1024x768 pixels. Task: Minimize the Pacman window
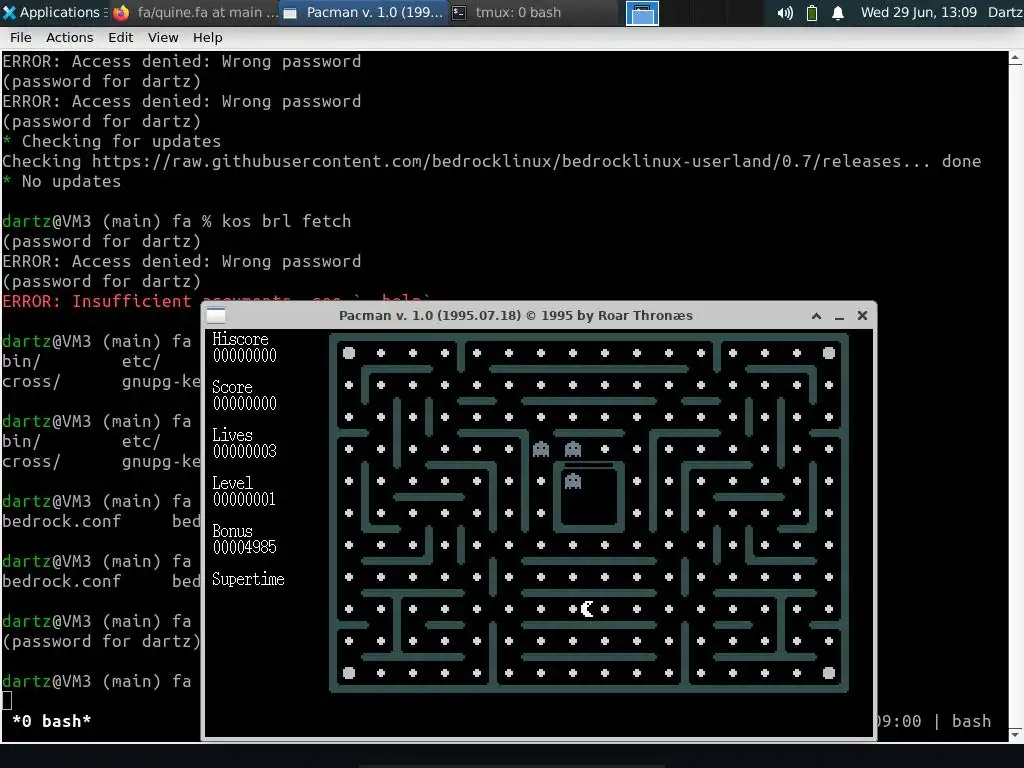(839, 316)
